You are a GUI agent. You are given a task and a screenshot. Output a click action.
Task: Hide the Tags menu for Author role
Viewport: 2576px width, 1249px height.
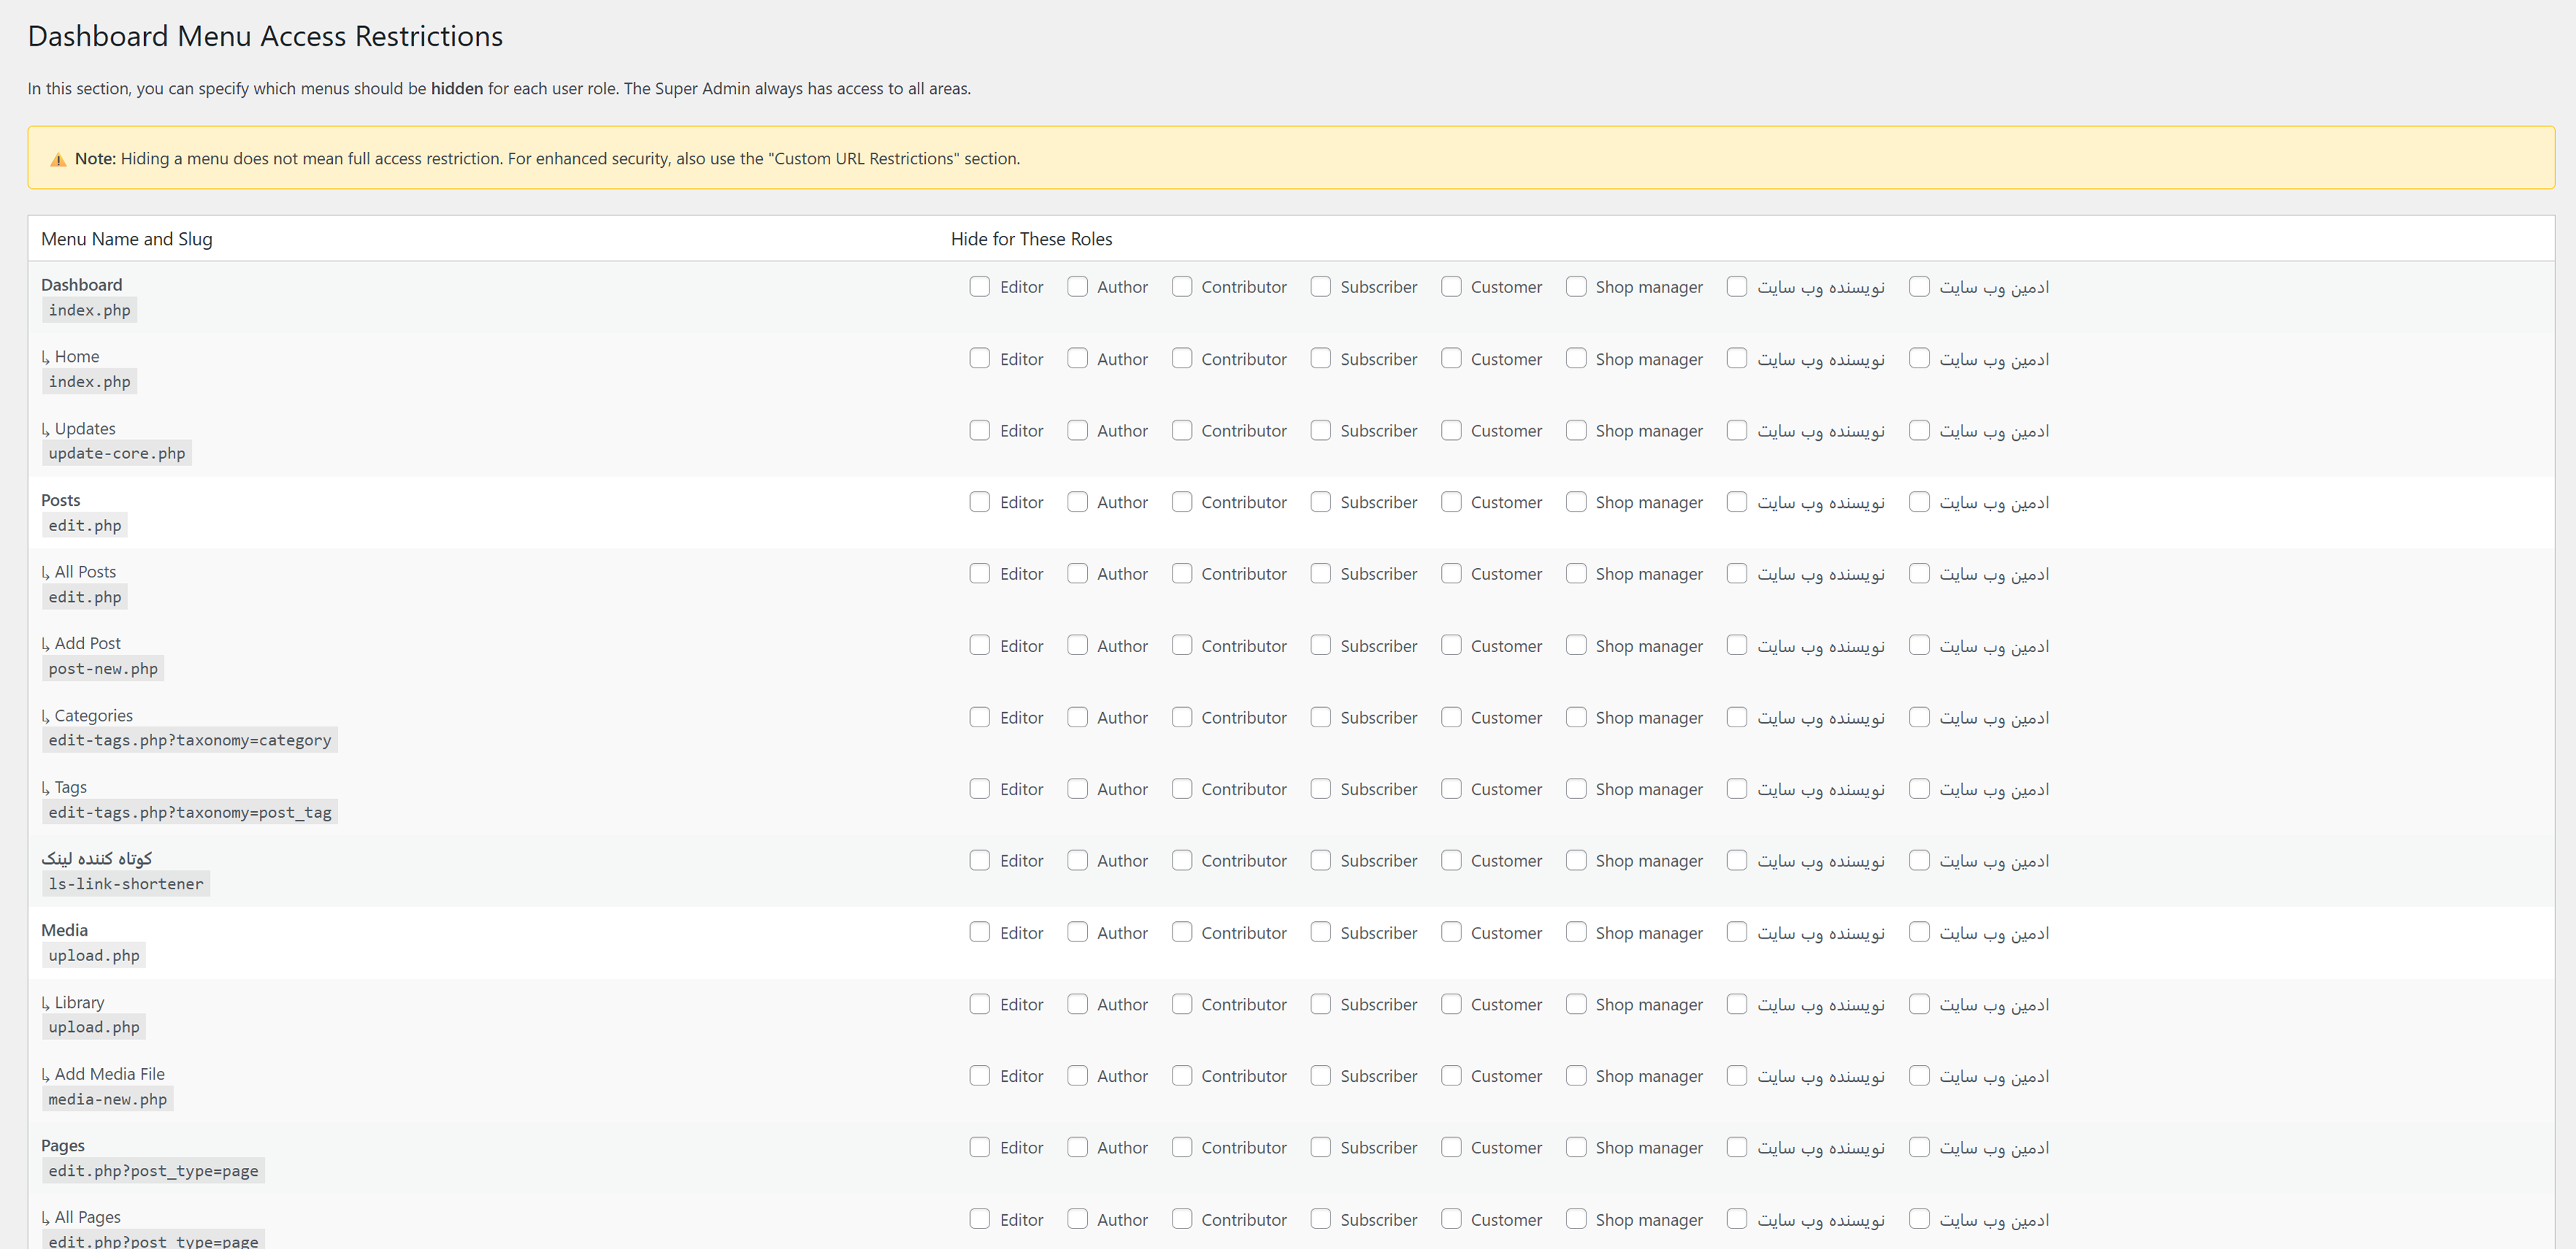click(x=1077, y=789)
